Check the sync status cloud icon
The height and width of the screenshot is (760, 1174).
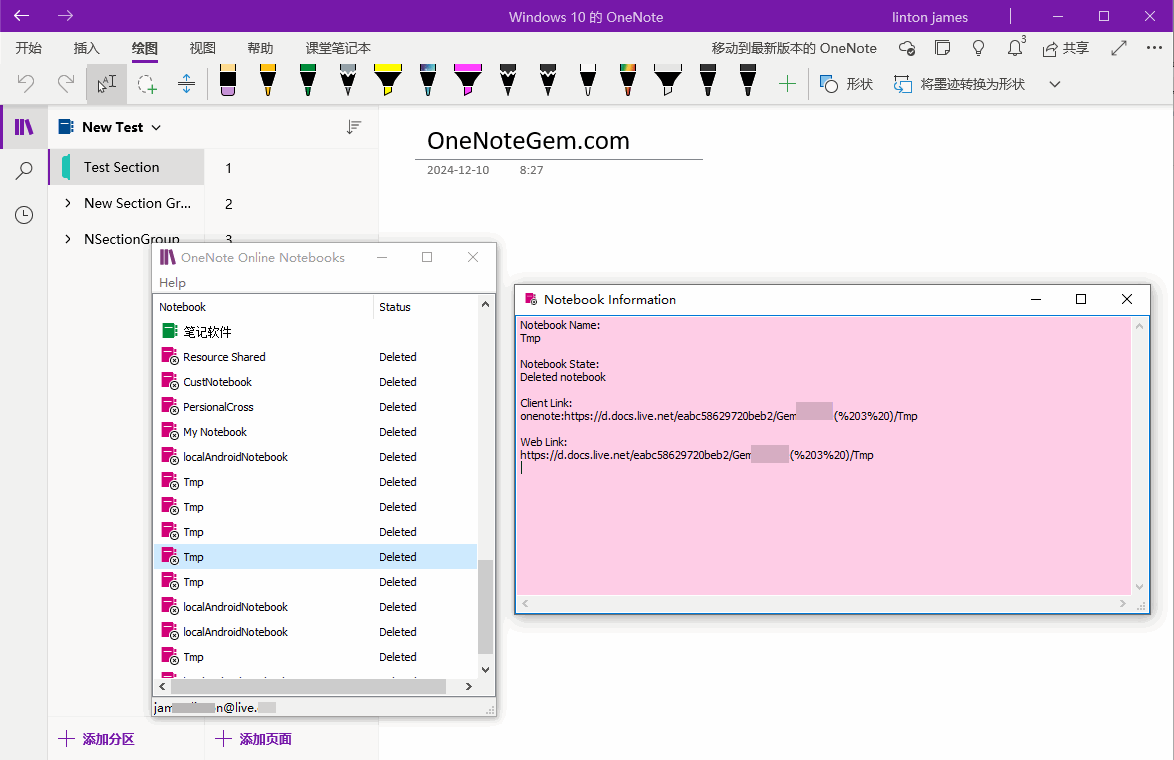pyautogui.click(x=907, y=49)
